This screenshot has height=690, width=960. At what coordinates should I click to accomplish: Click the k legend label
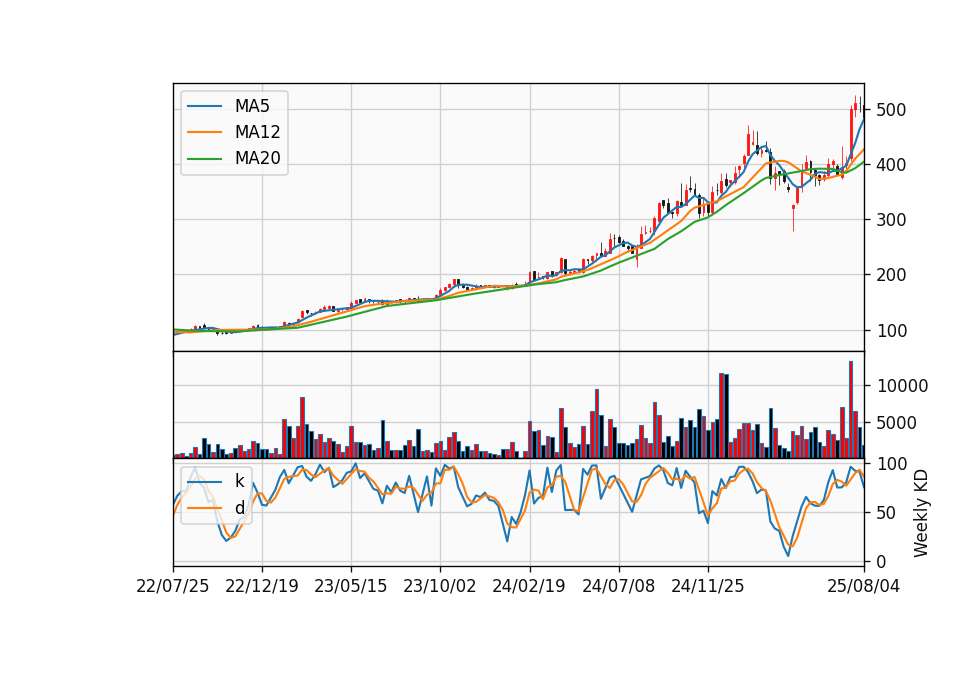pyautogui.click(x=239, y=481)
